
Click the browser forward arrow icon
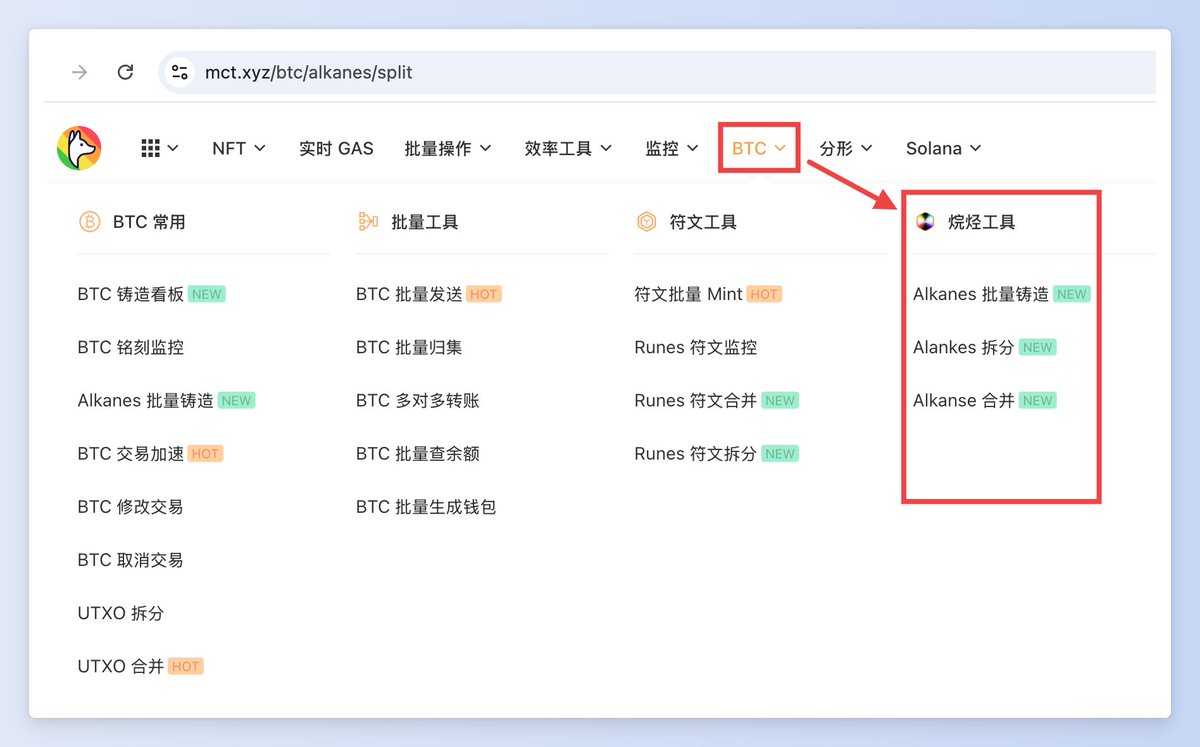pyautogui.click(x=79, y=72)
